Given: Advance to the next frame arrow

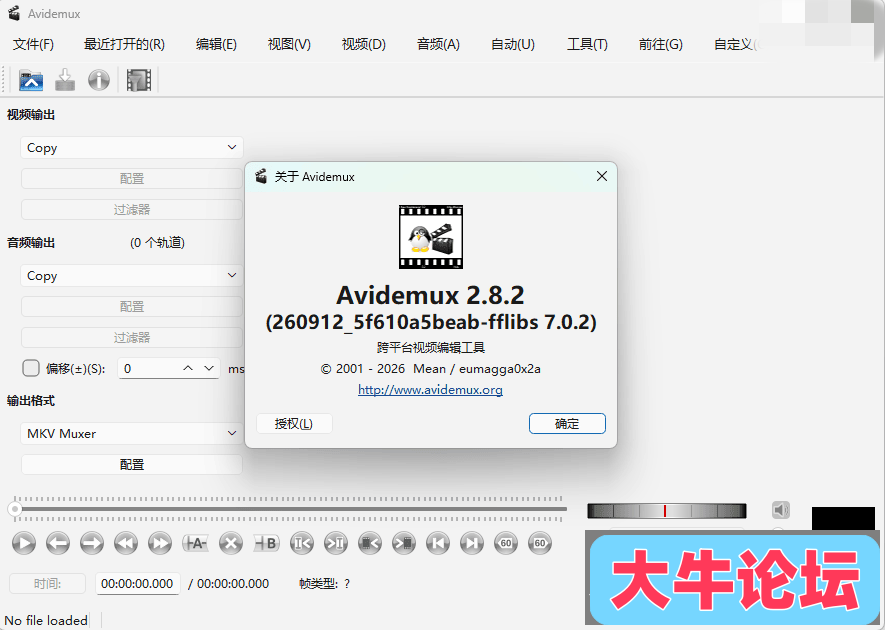Looking at the screenshot, I should pyautogui.click(x=91, y=543).
